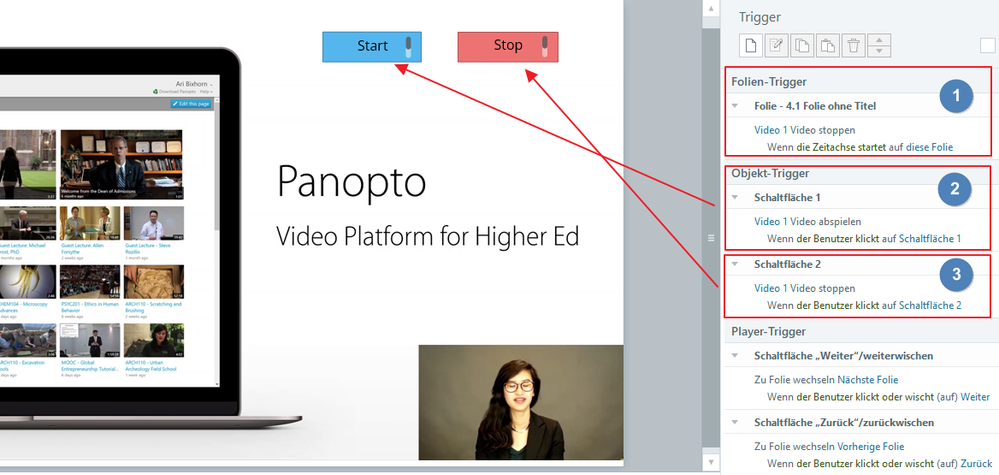
Task: Select the Schaltfläche „Zurück"/zurückwischen header row
Action: point(862,422)
